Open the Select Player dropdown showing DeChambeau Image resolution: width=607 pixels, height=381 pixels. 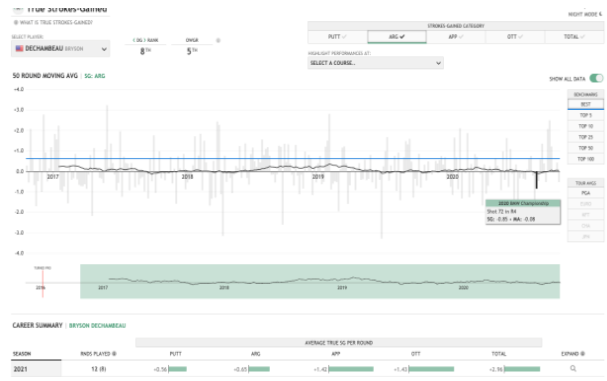60,49
